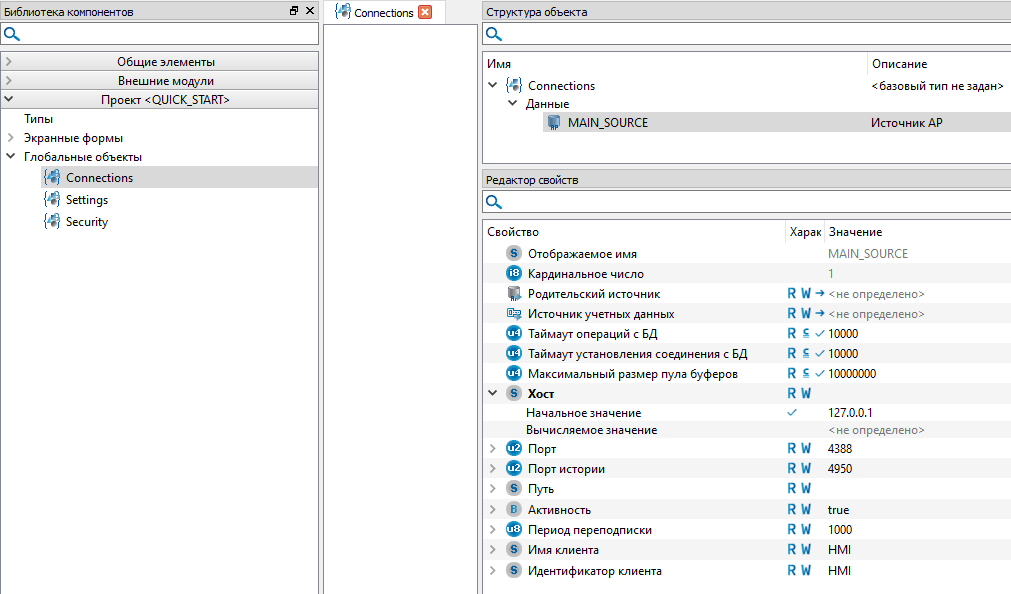Image resolution: width=1011 pixels, height=594 pixels.
Task: Click the Родительский источник property icon
Action: click(514, 294)
